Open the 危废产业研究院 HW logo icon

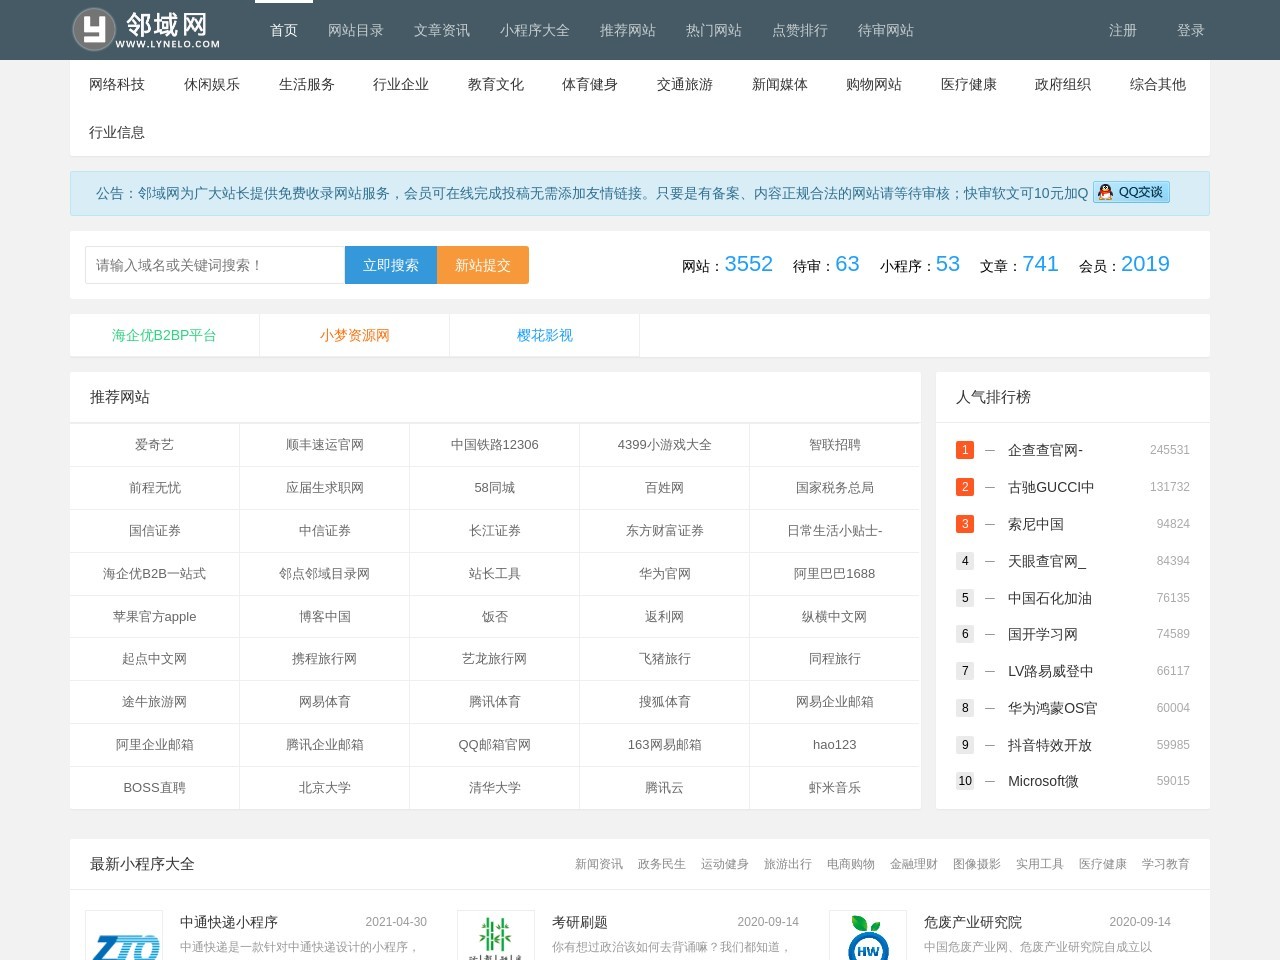point(867,937)
